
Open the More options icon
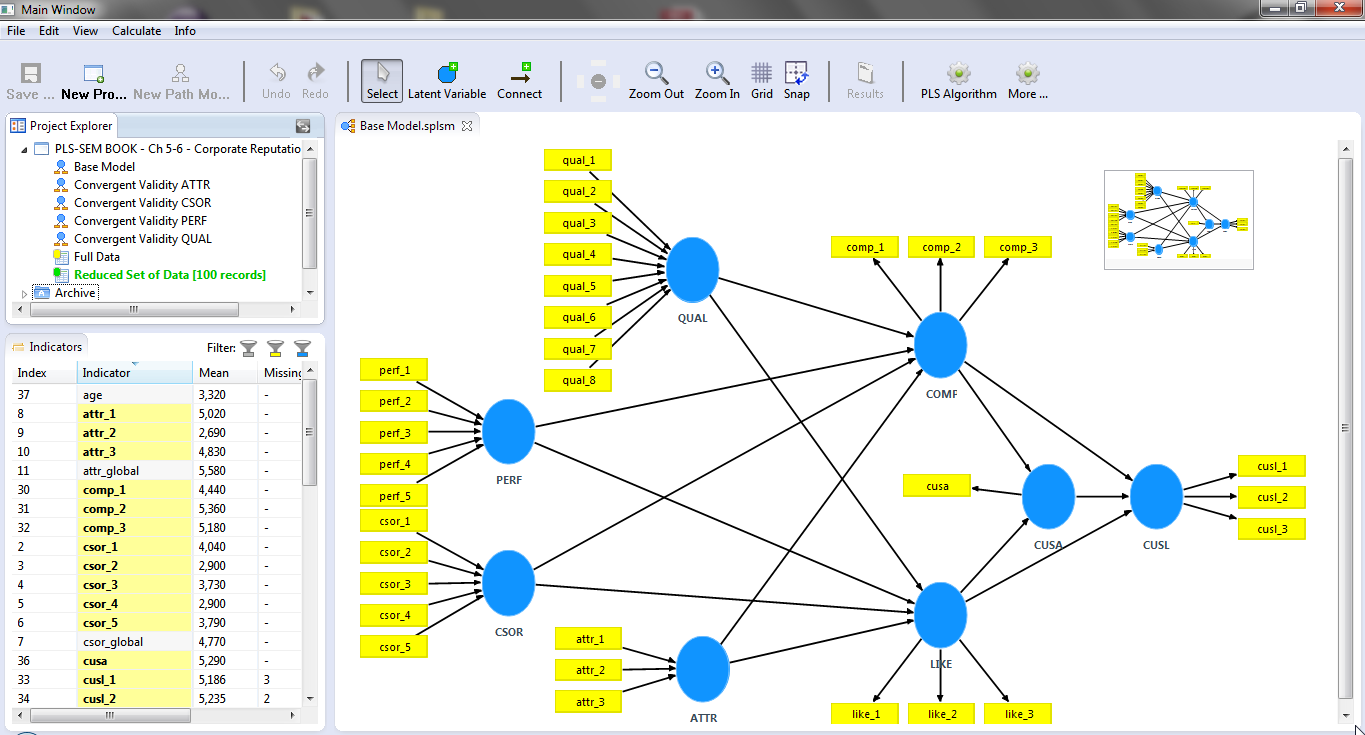[x=1027, y=80]
